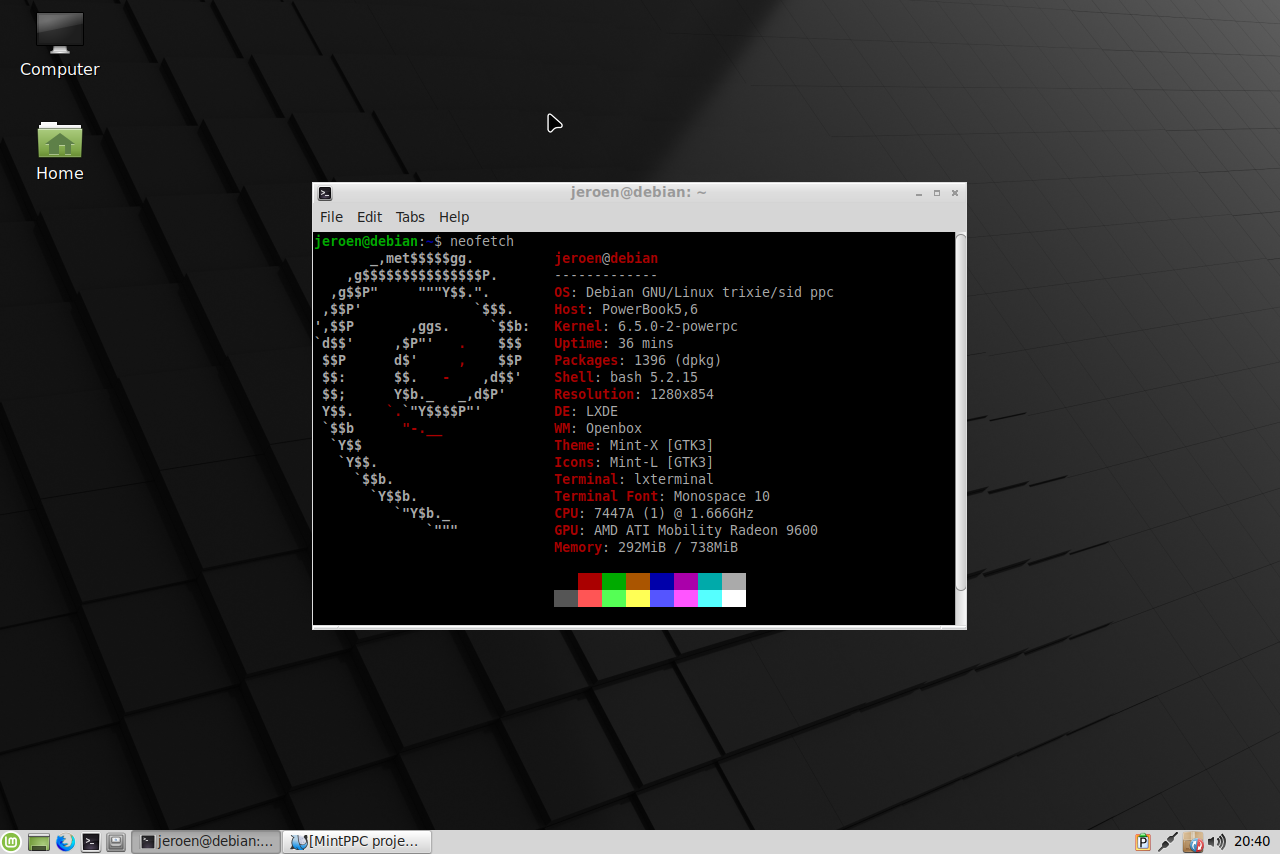Open the Computer desktop icon

click(x=60, y=45)
